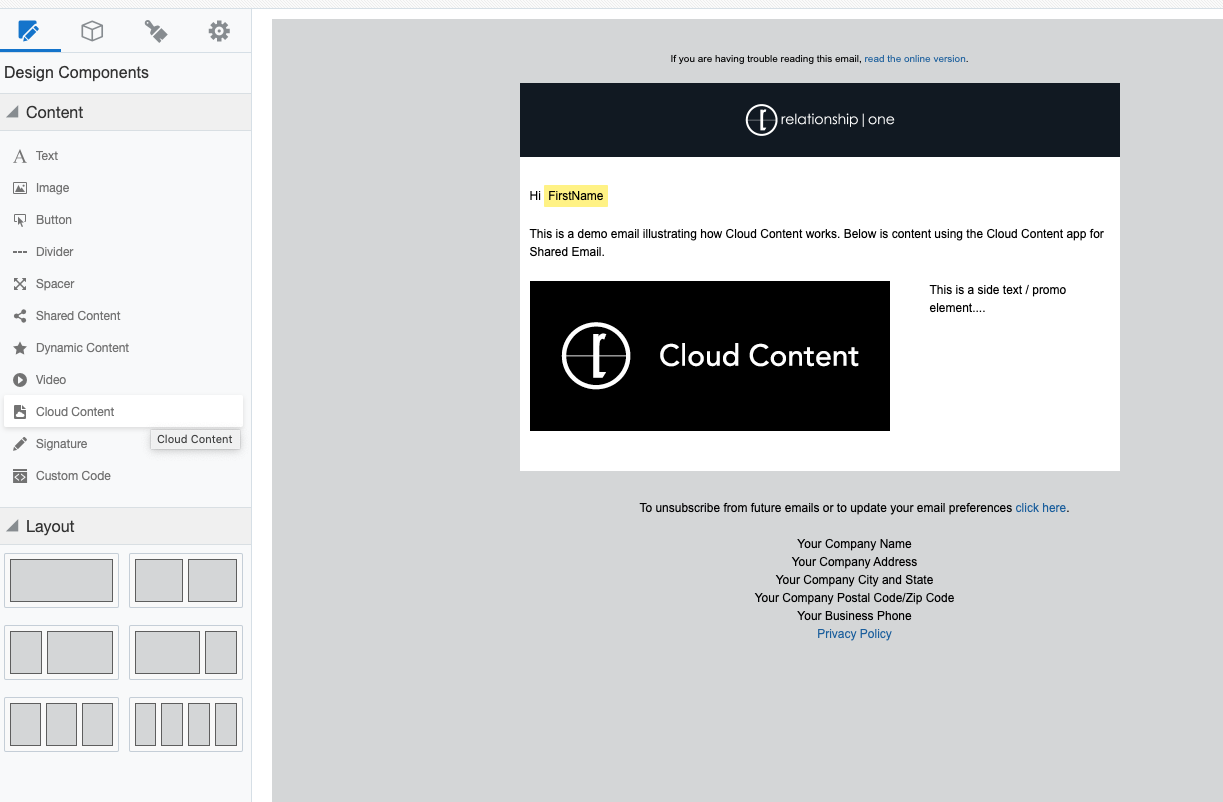
Task: Select the Cloud Content black image
Action: point(710,356)
